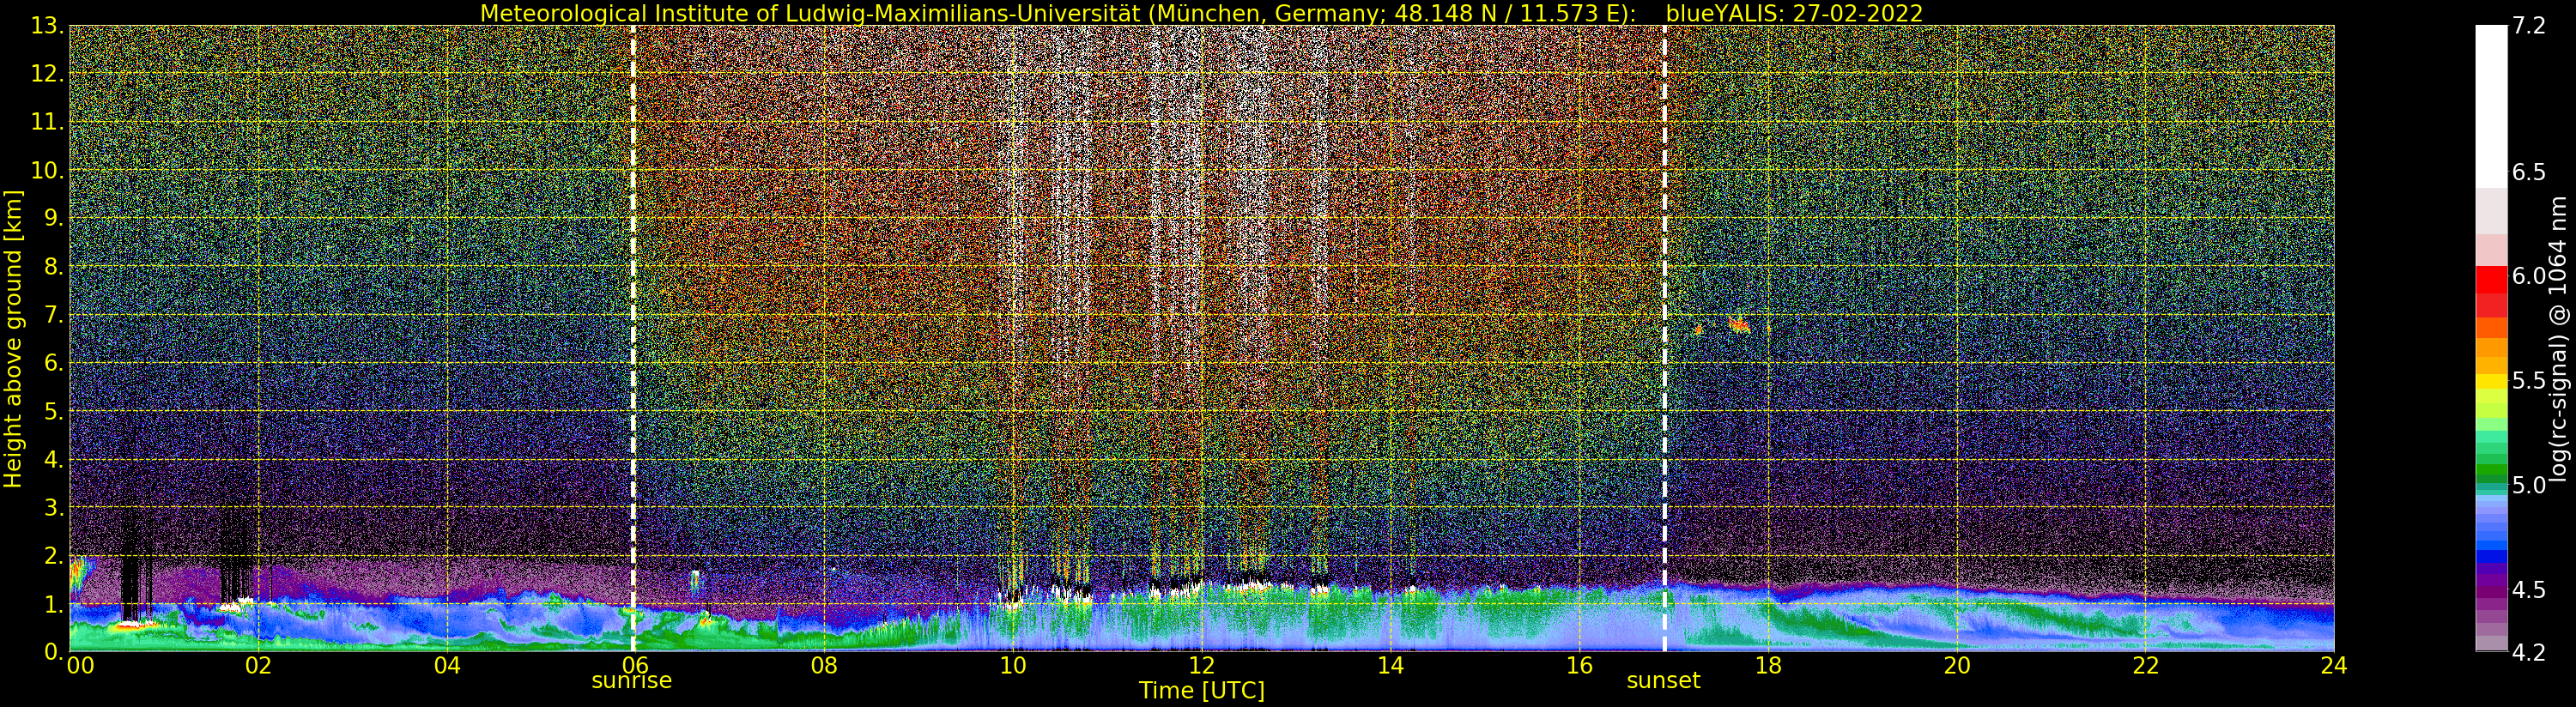This screenshot has width=2576, height=707.
Task: Click the "02" time axis tick label
Action: pyautogui.click(x=258, y=666)
